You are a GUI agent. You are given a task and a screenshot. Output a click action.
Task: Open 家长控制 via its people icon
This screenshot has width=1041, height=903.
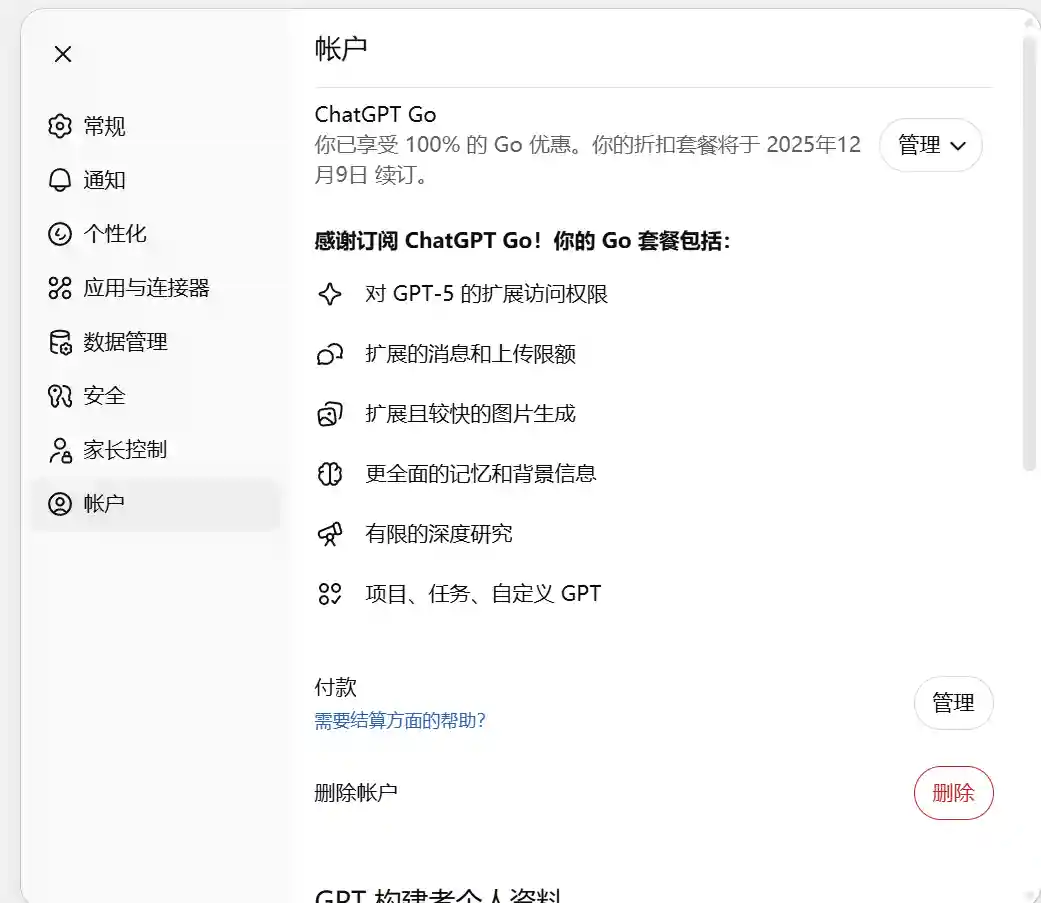60,450
